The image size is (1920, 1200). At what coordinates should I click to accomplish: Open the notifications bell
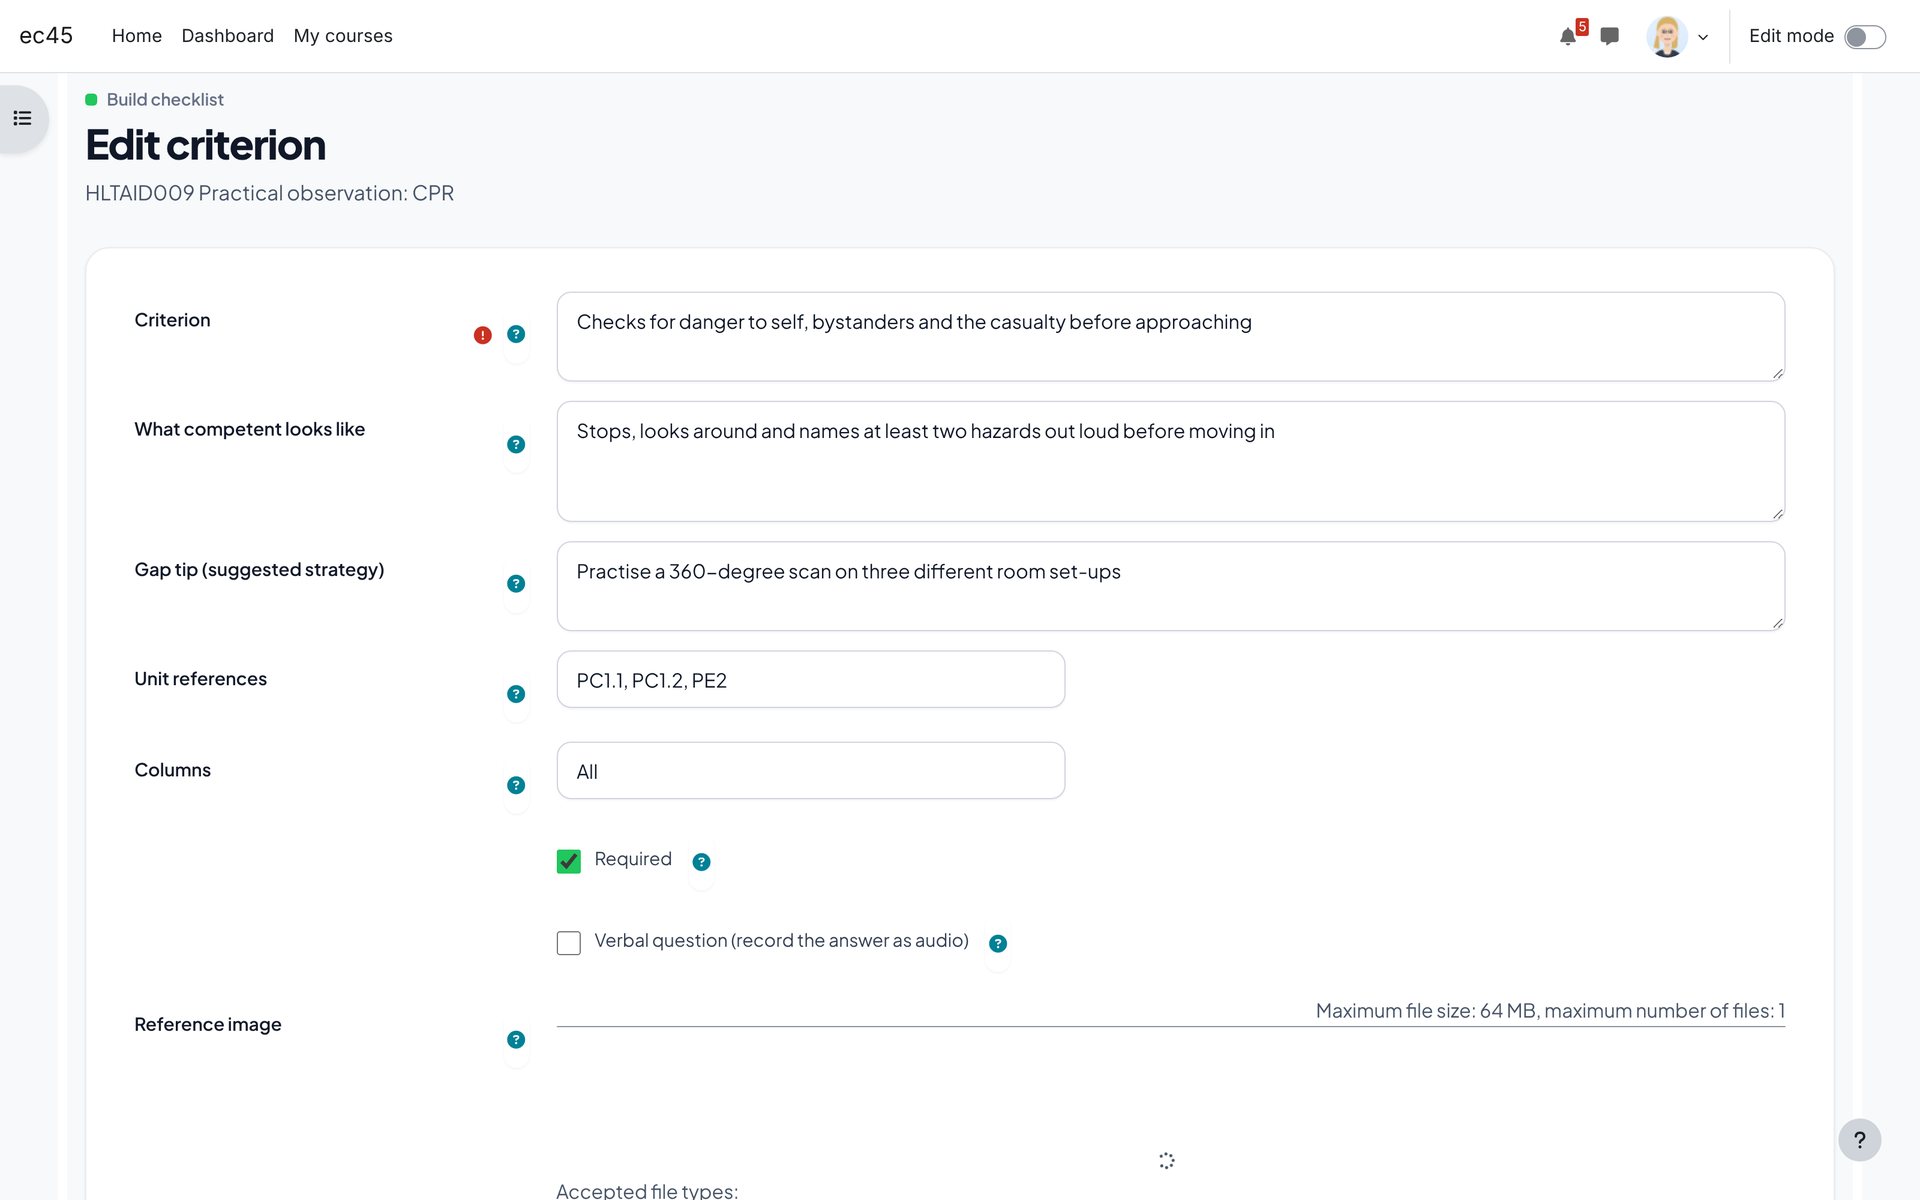point(1567,37)
